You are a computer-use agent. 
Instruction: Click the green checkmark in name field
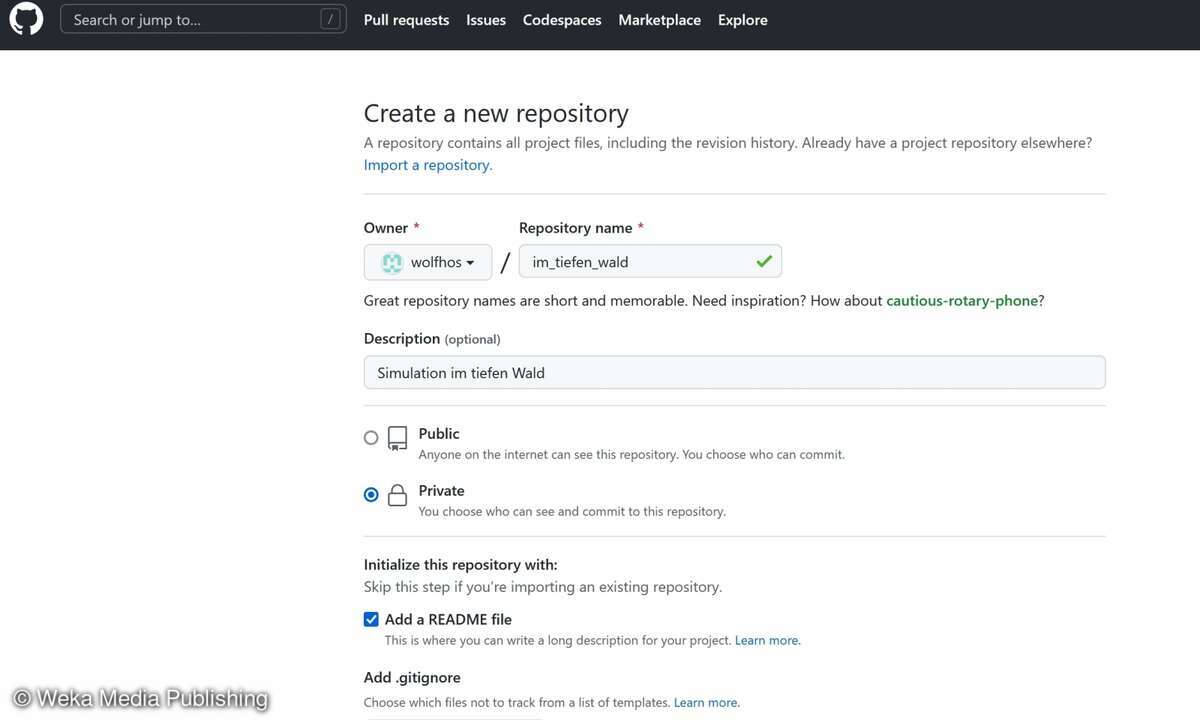[x=764, y=261]
